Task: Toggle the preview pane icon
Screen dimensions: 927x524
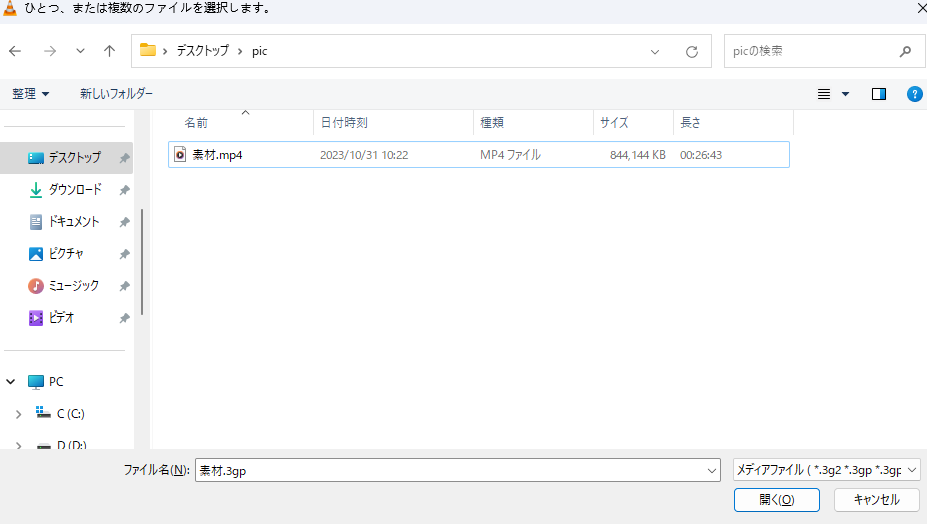Action: coord(879,94)
